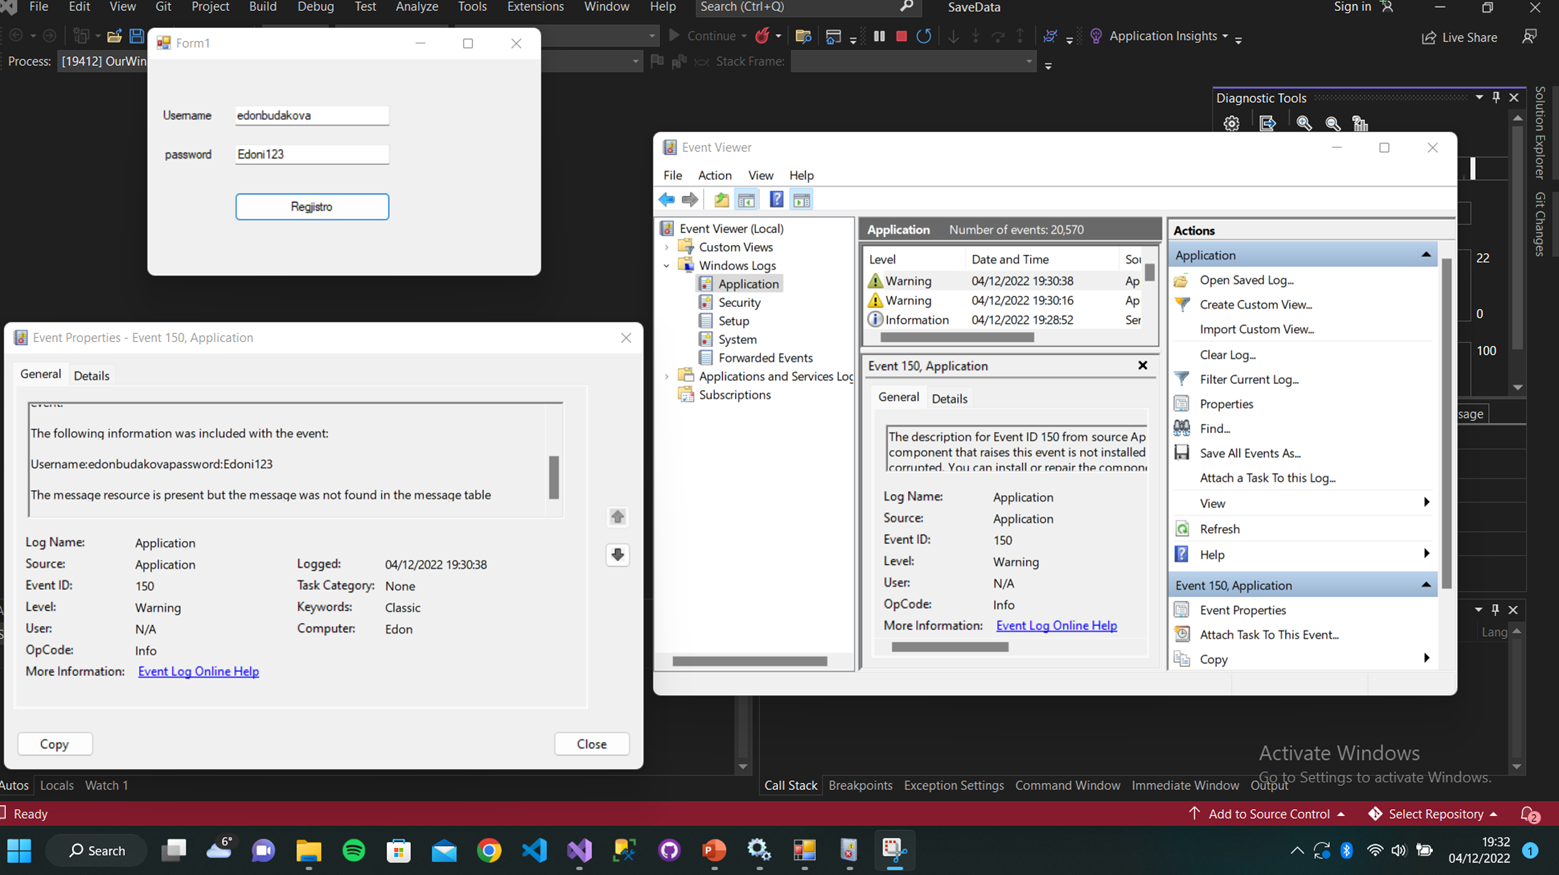Click the Event Log Online Help link

pos(198,671)
